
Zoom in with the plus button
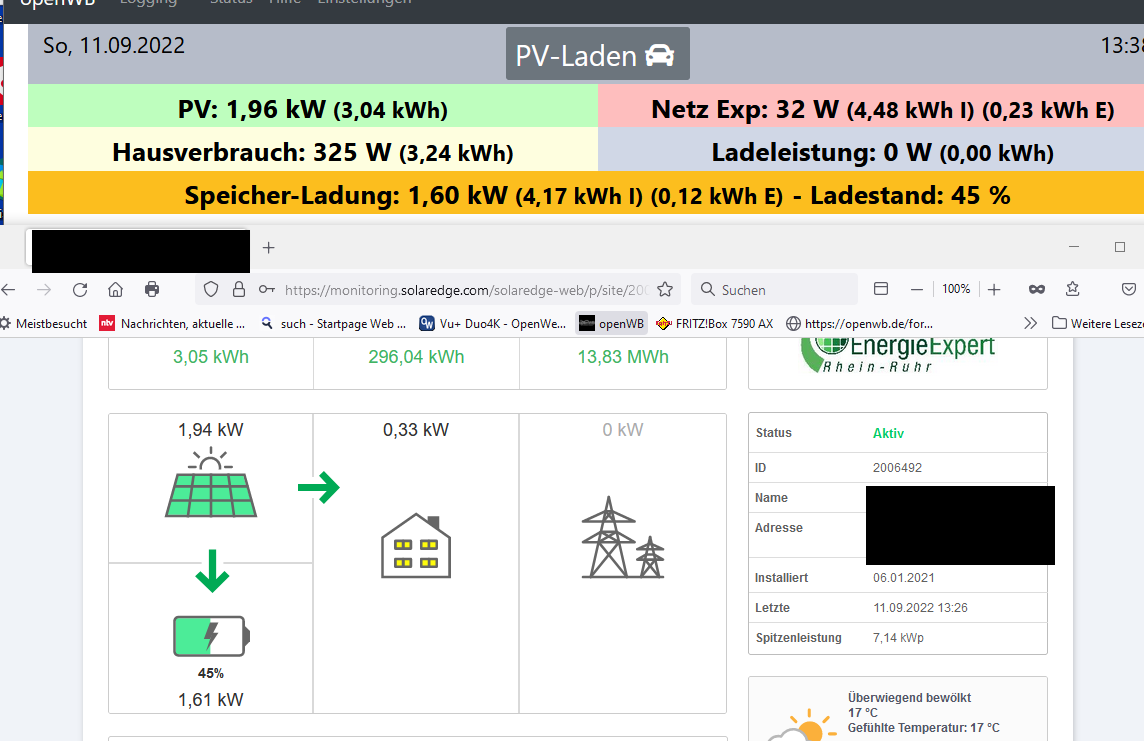[994, 290]
